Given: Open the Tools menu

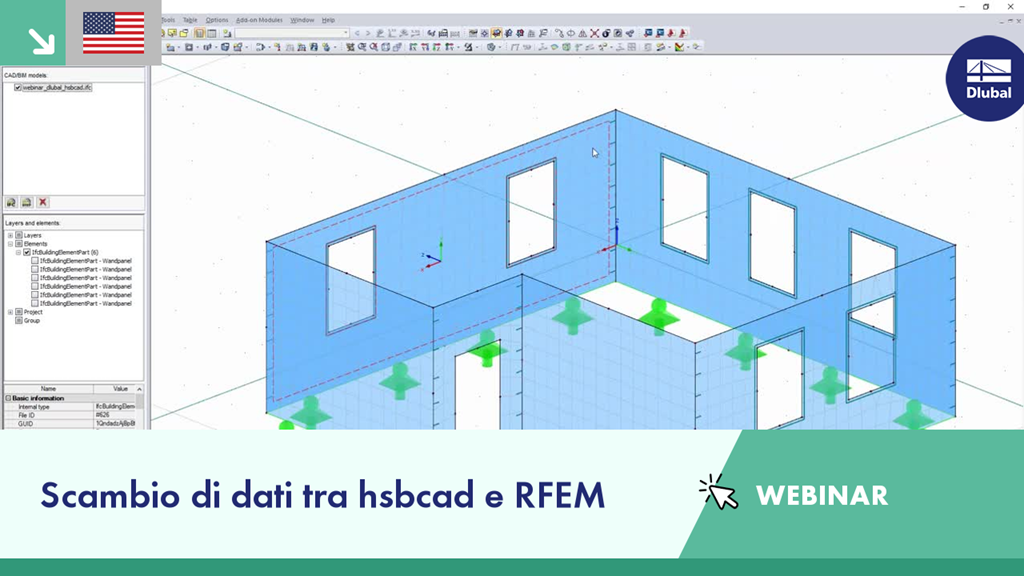Looking at the screenshot, I should click(x=168, y=20).
